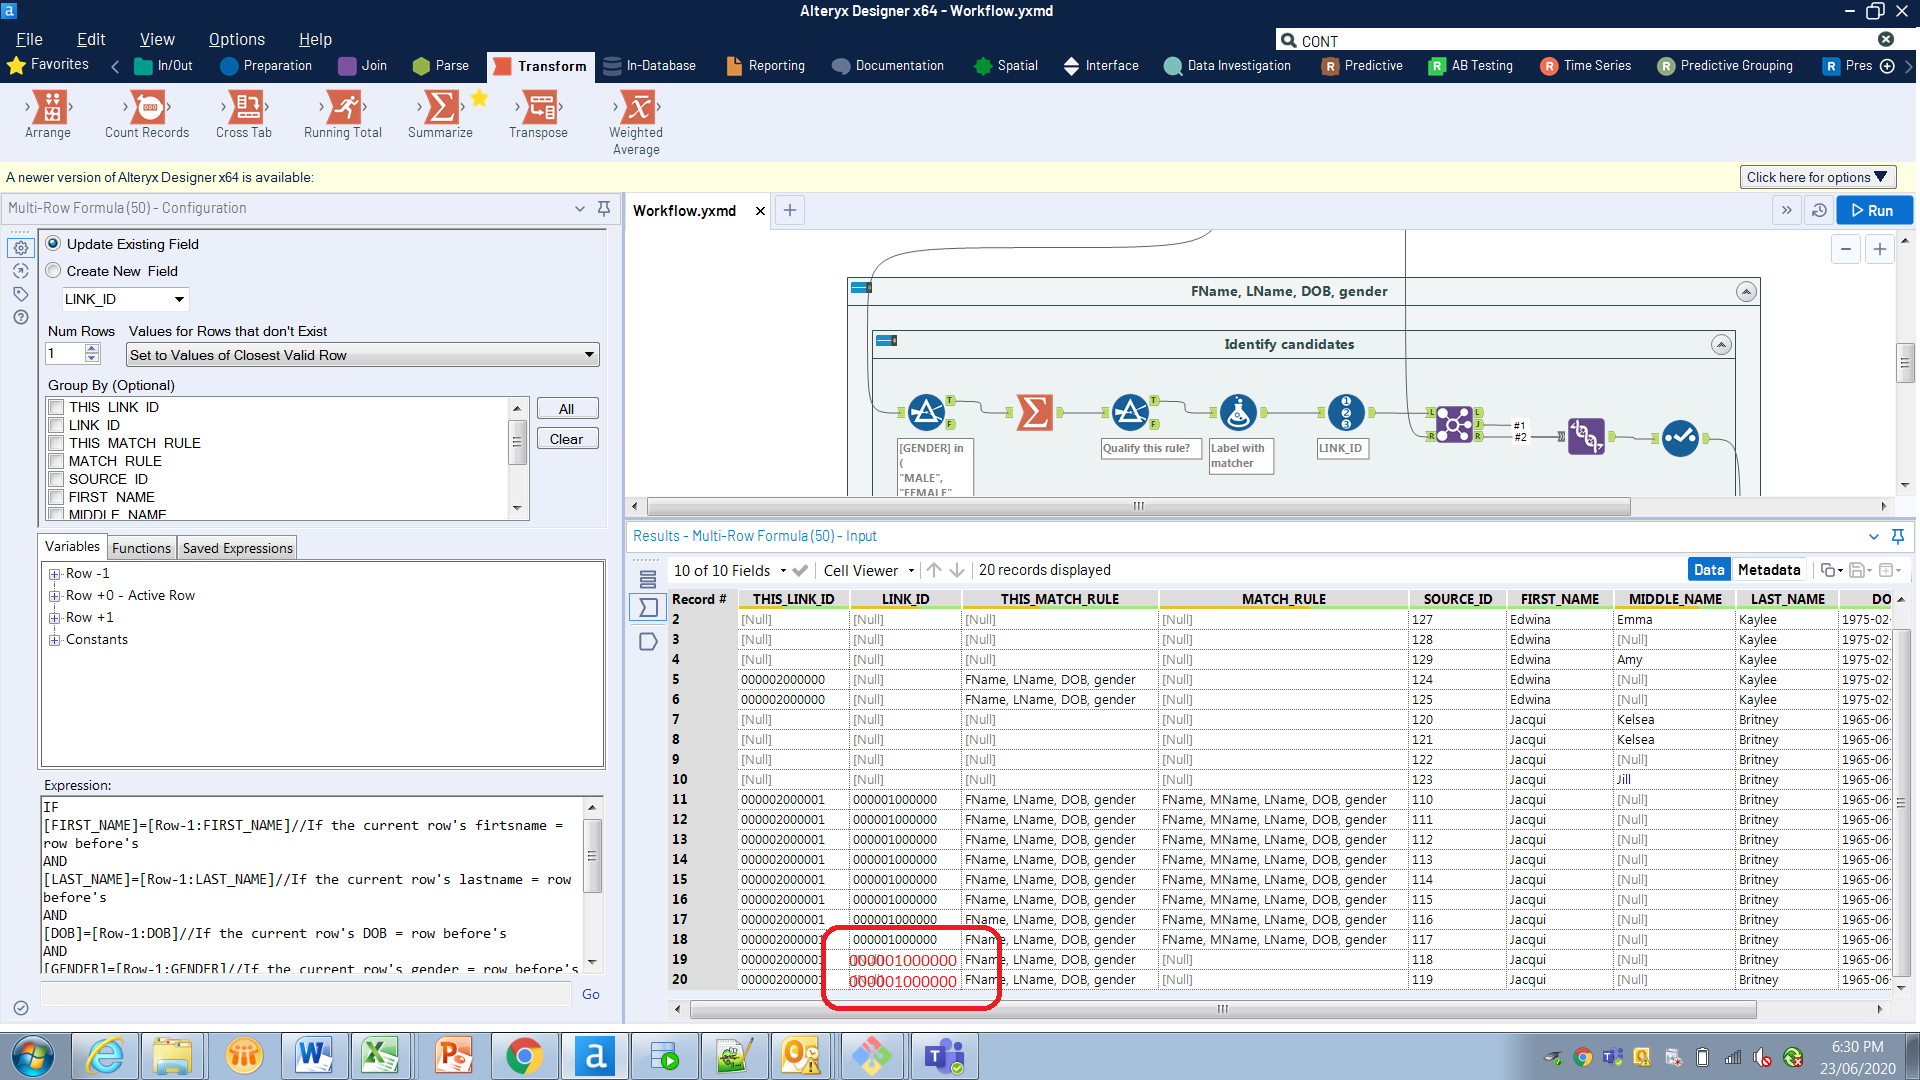
Task: Switch to the Transform ribbon tab
Action: 540,66
